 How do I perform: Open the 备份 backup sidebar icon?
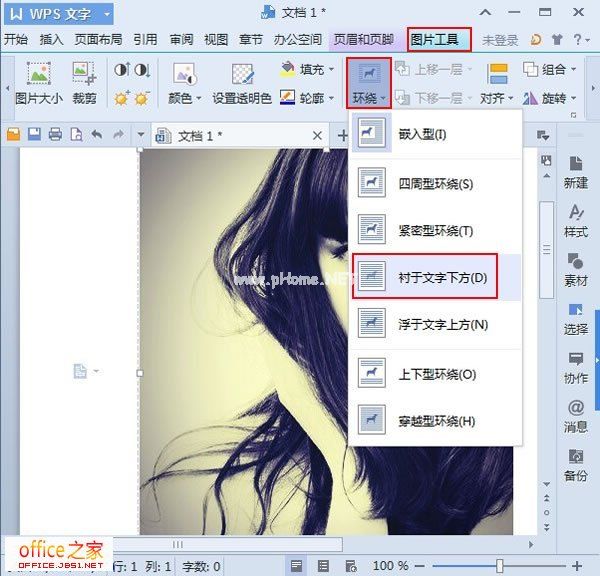pos(576,464)
